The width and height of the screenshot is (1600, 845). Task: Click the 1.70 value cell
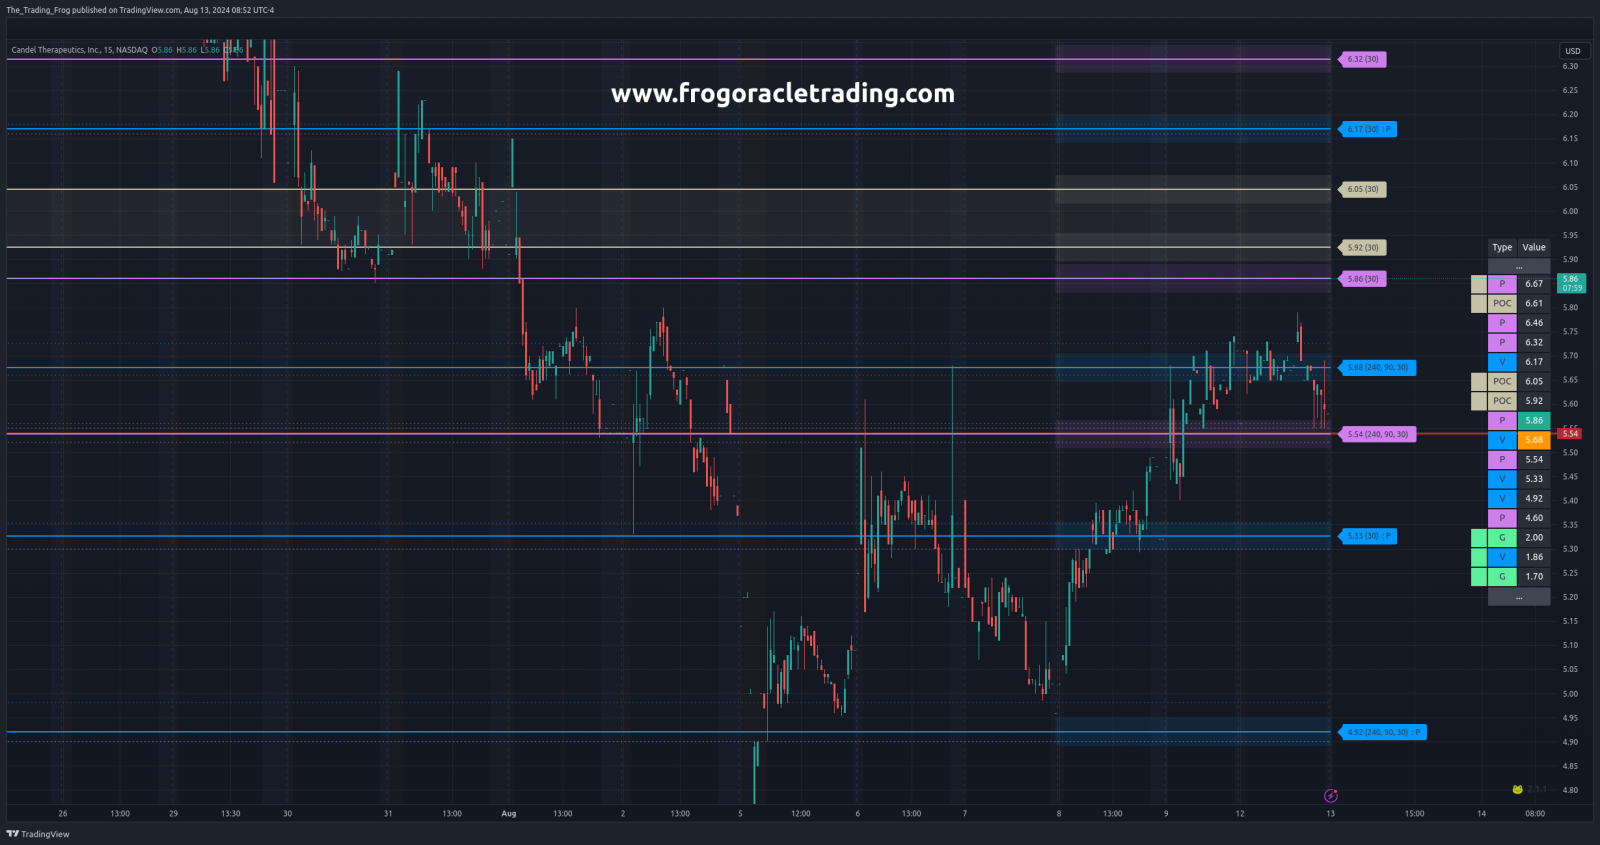pos(1534,577)
